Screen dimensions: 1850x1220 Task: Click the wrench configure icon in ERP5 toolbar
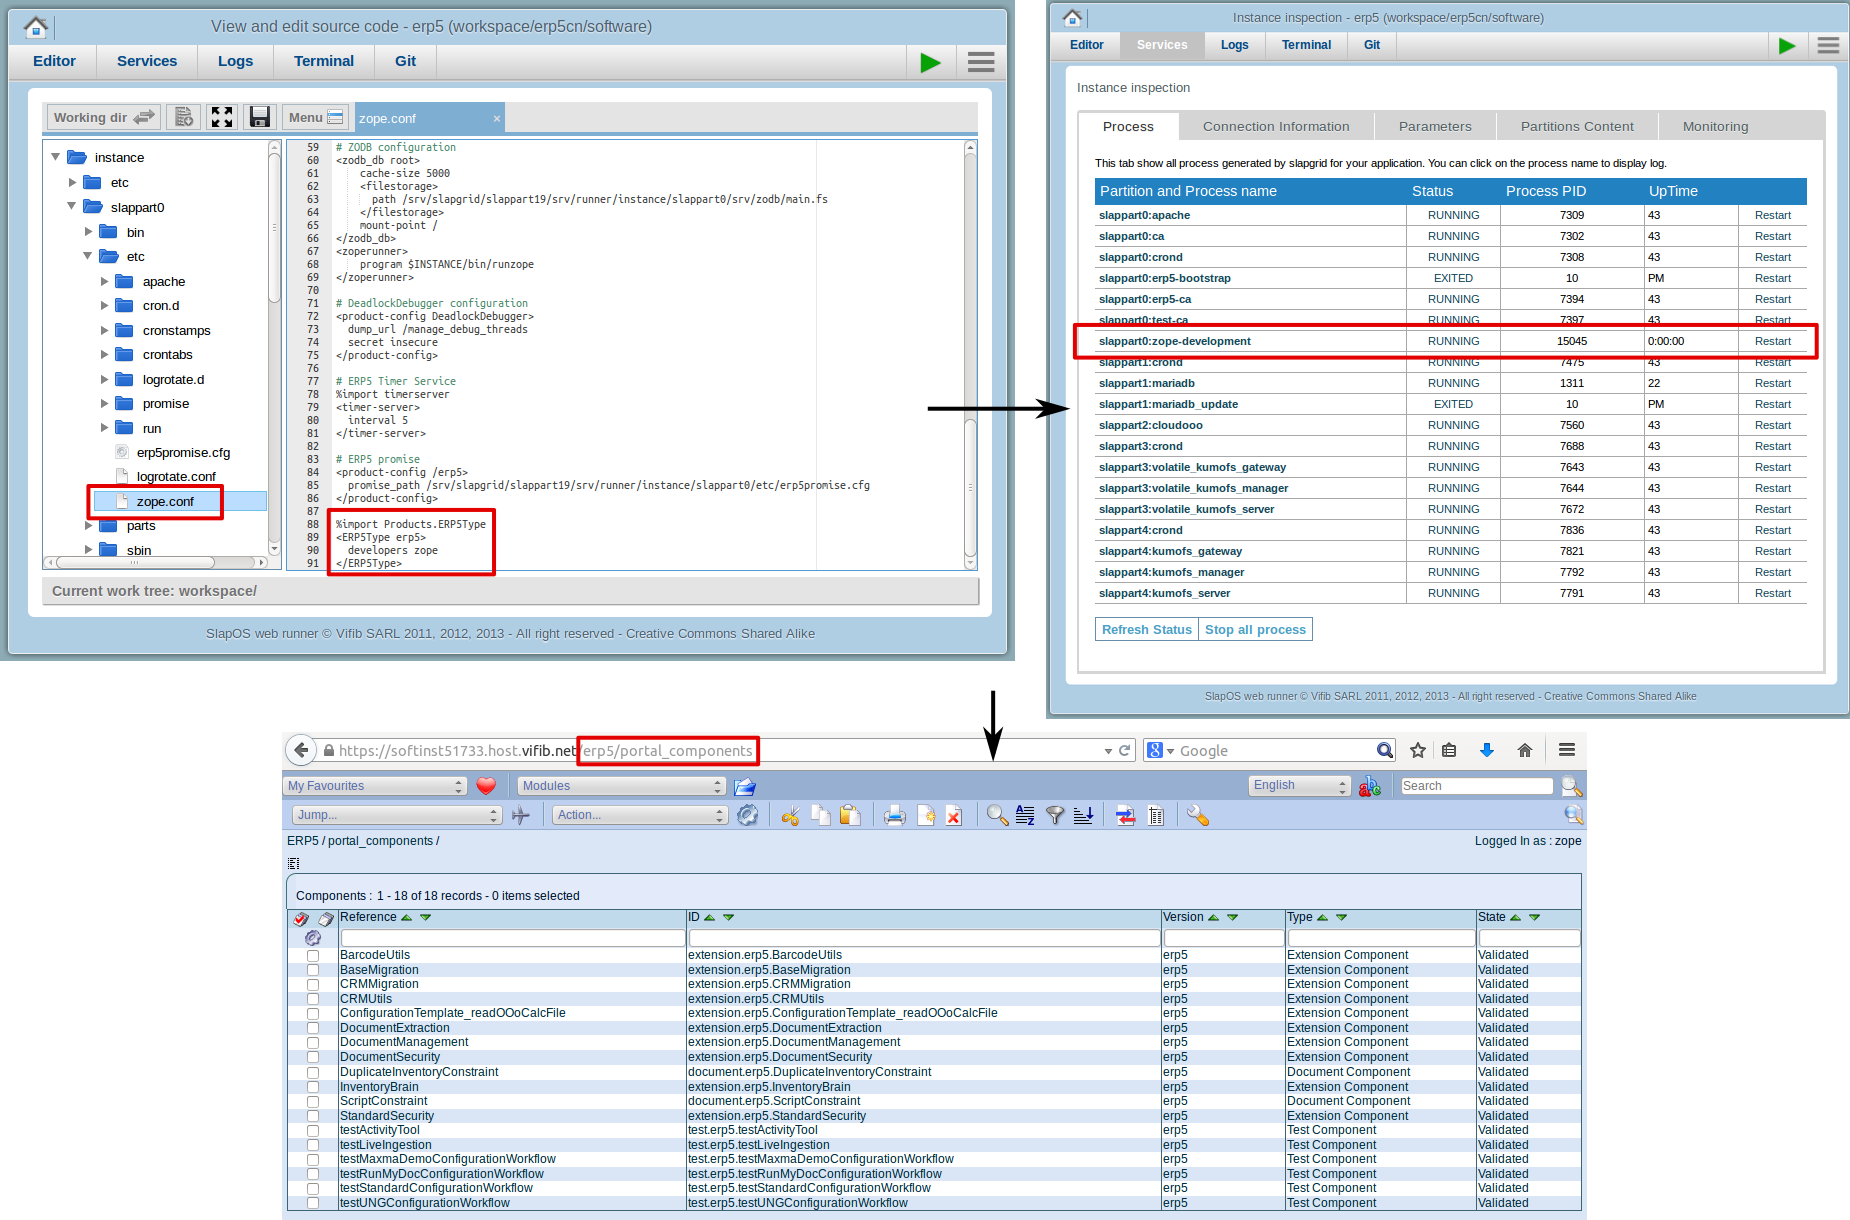point(1198,816)
